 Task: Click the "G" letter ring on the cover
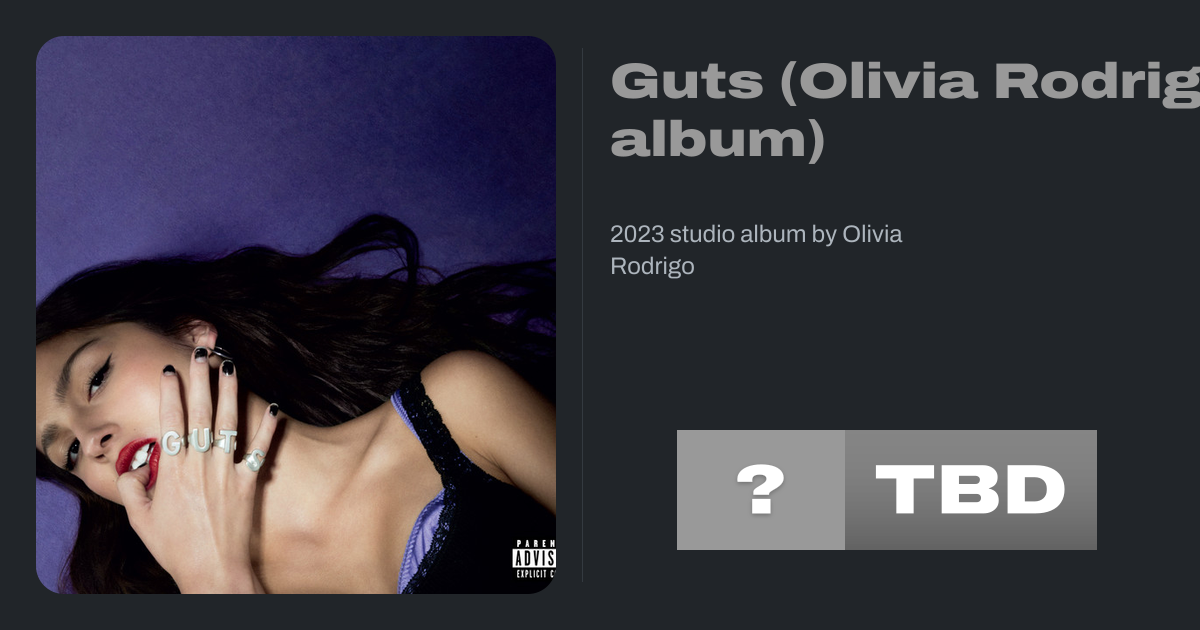172,442
